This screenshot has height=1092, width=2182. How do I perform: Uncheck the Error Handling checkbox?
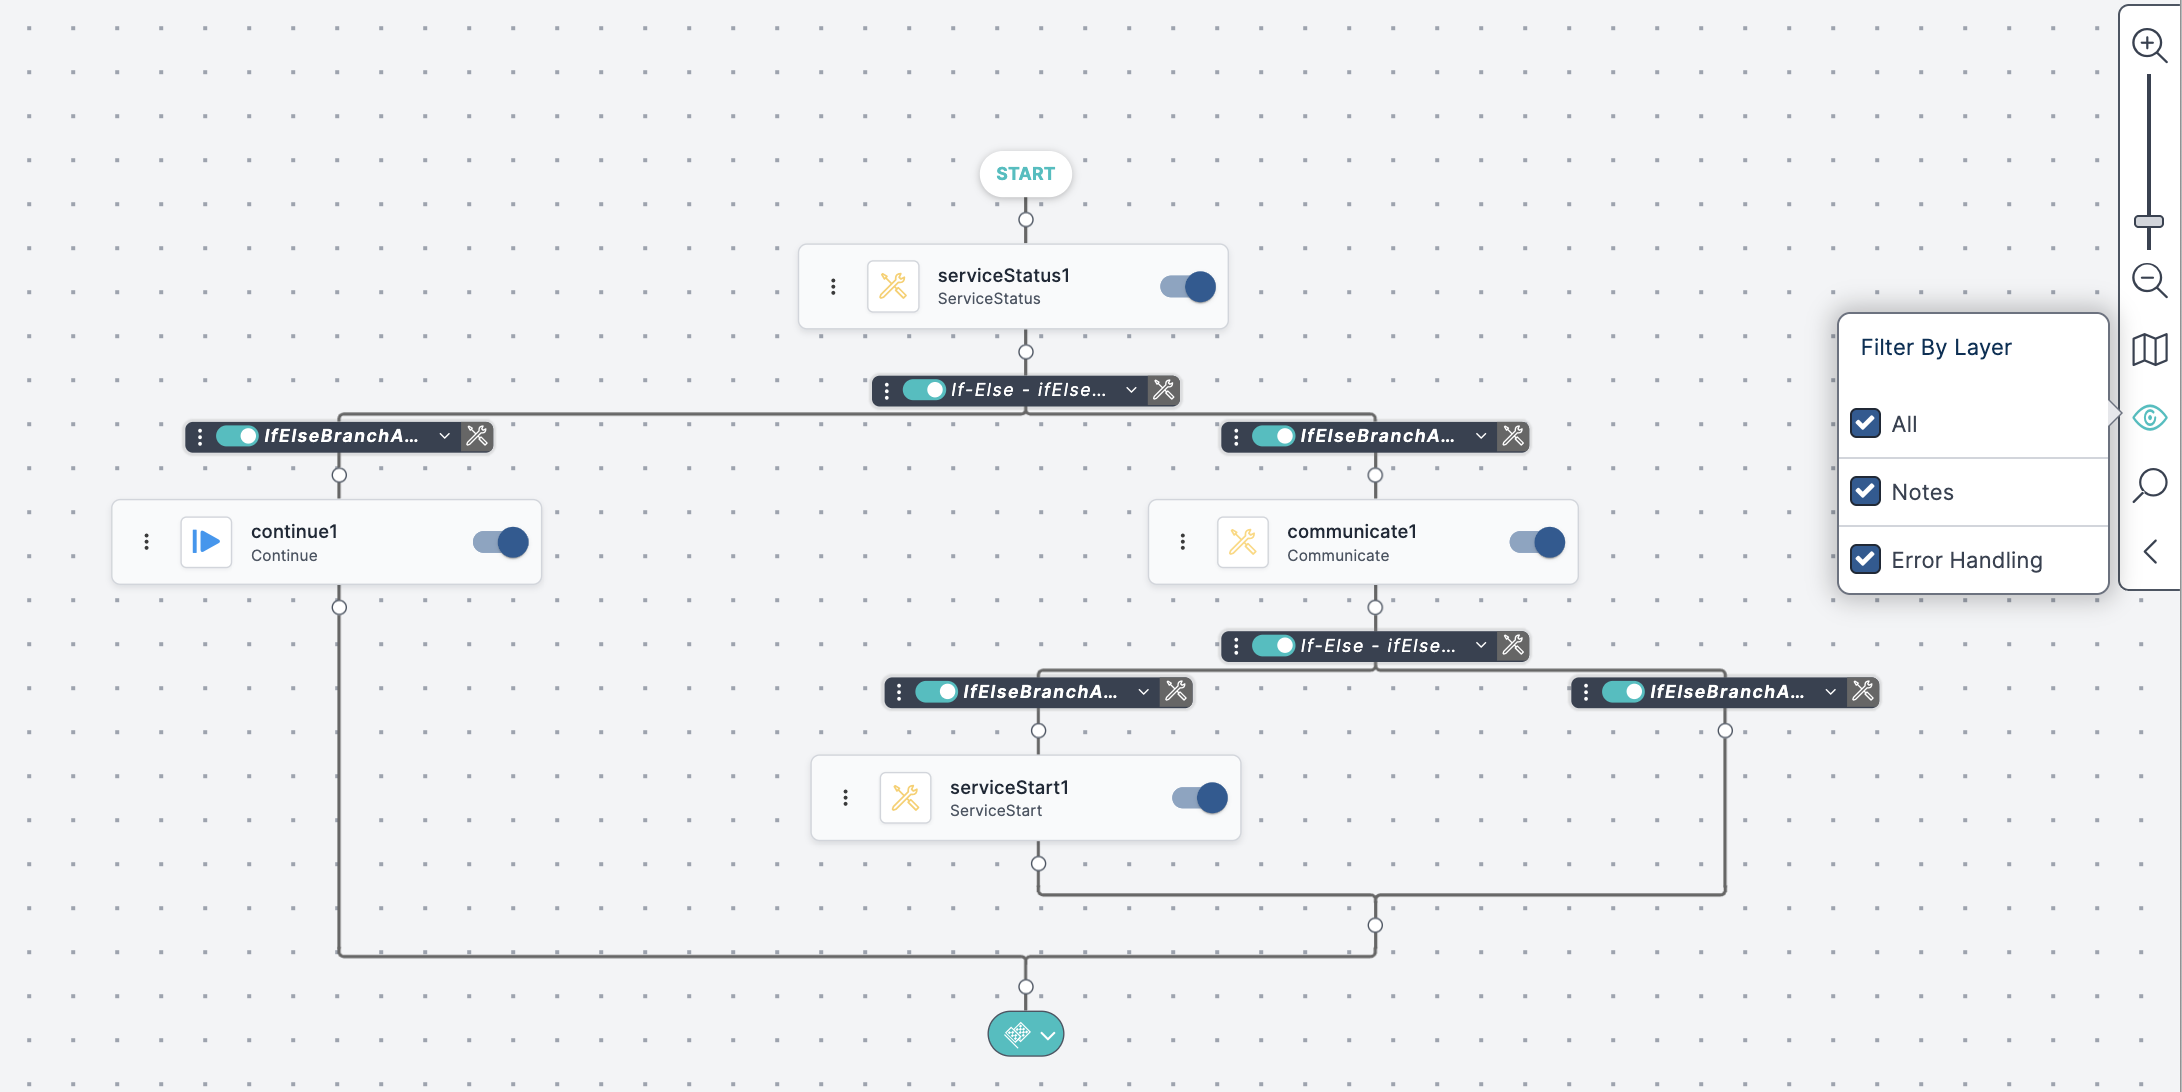1865,559
